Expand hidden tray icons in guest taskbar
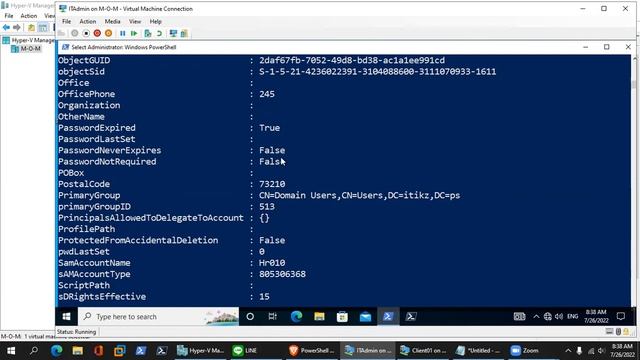The image size is (640, 360). [536, 316]
